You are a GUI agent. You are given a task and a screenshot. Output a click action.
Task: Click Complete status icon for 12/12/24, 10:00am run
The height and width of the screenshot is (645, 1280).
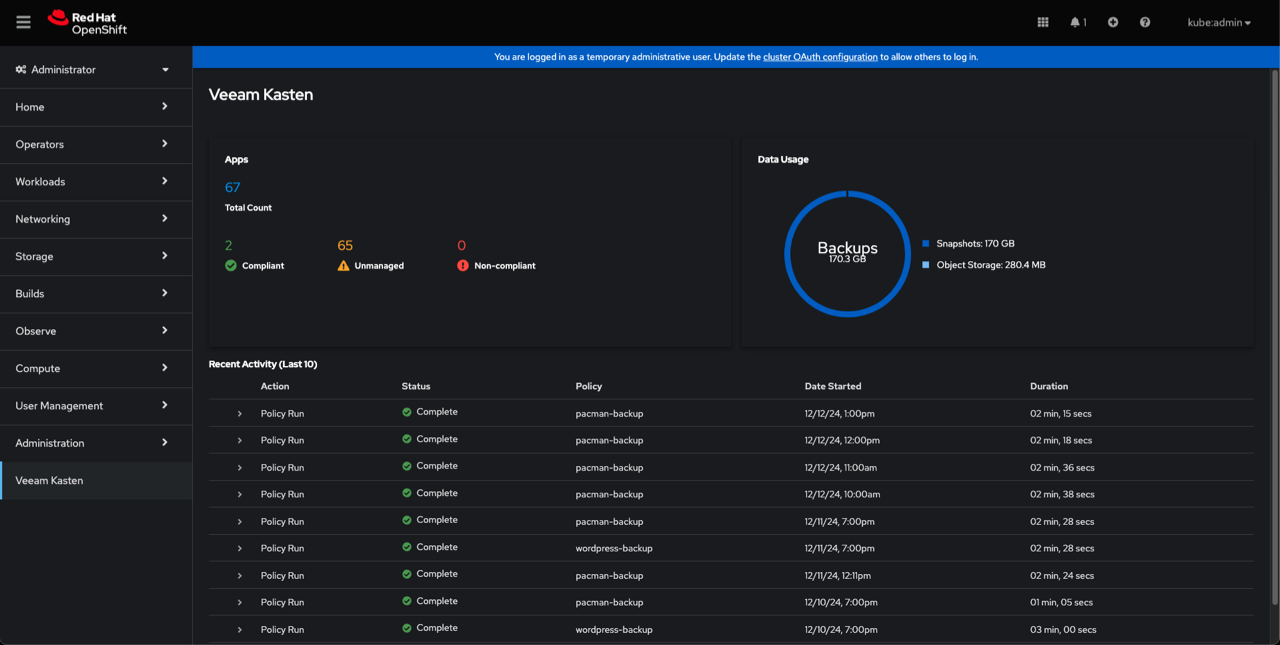click(407, 493)
